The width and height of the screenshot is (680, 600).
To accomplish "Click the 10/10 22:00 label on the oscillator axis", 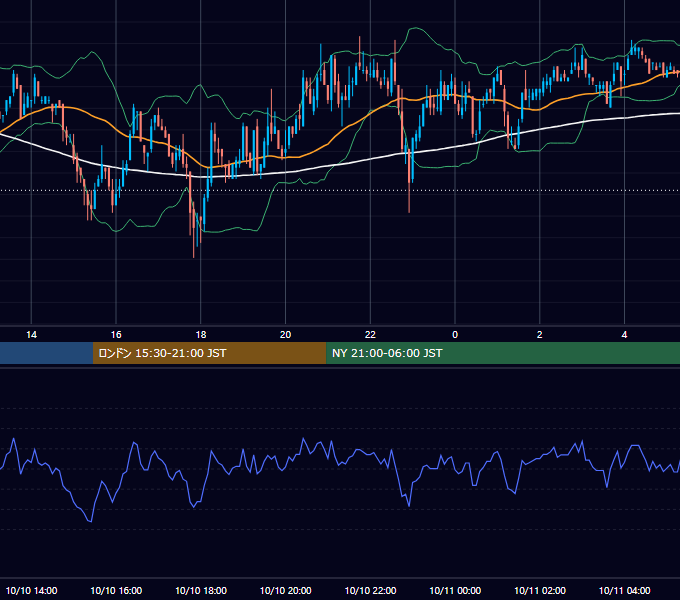I will pos(370,590).
